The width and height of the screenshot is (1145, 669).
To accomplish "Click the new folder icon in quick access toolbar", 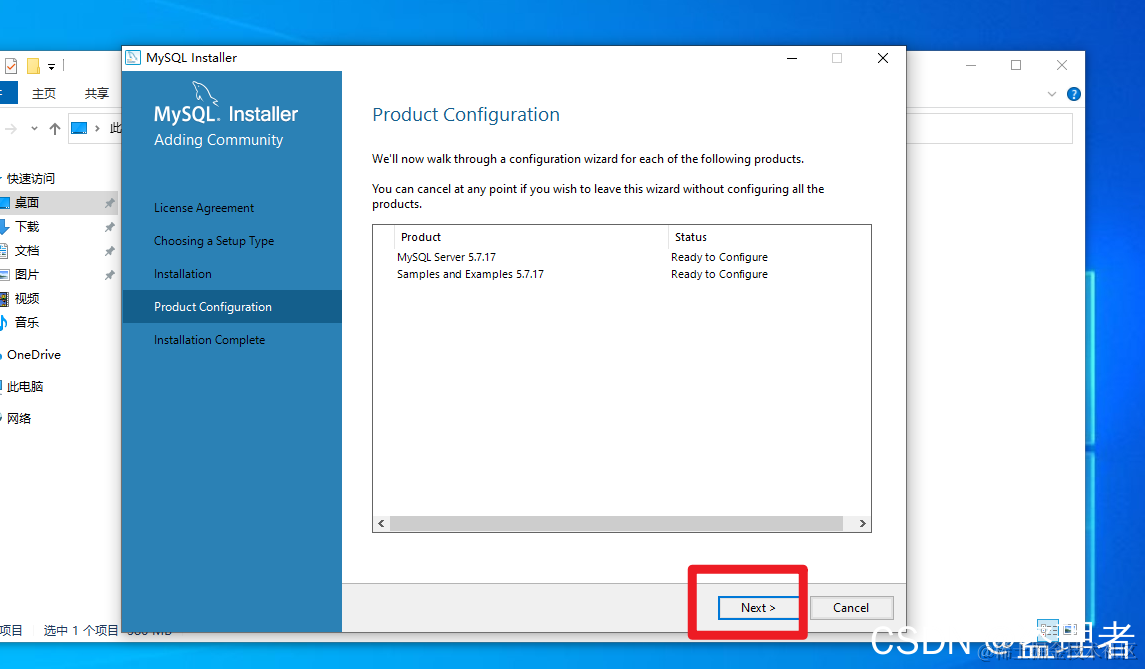I will click(33, 66).
